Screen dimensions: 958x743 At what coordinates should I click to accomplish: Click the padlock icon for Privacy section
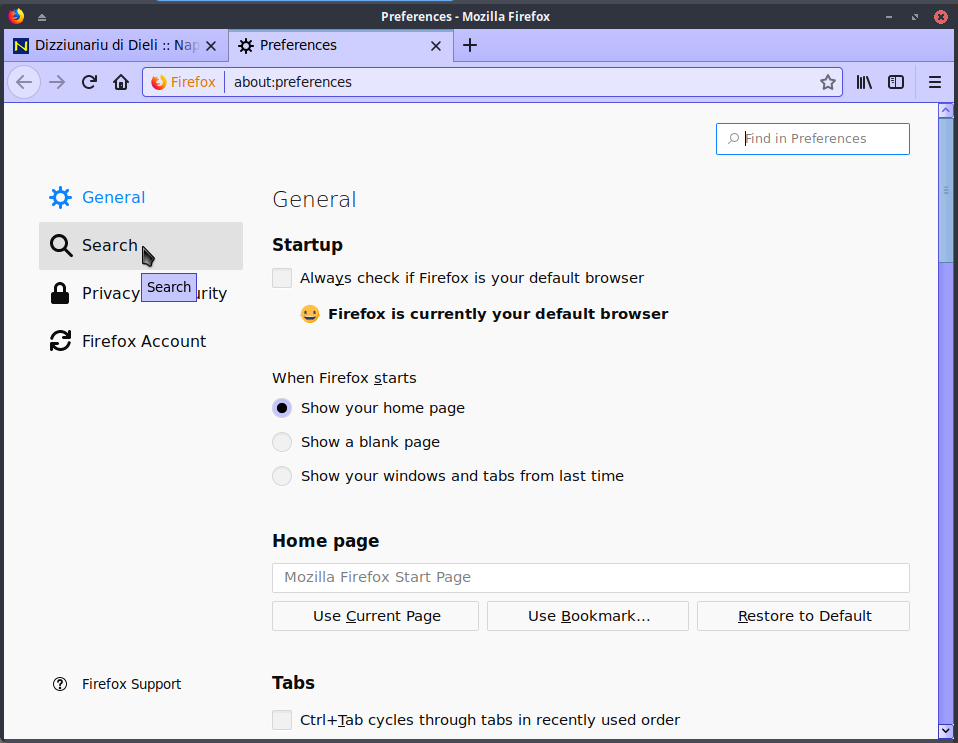60,293
